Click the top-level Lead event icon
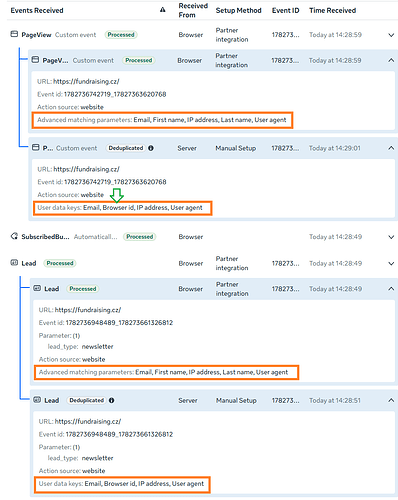Screen dimensions: 398x500 point(14,263)
